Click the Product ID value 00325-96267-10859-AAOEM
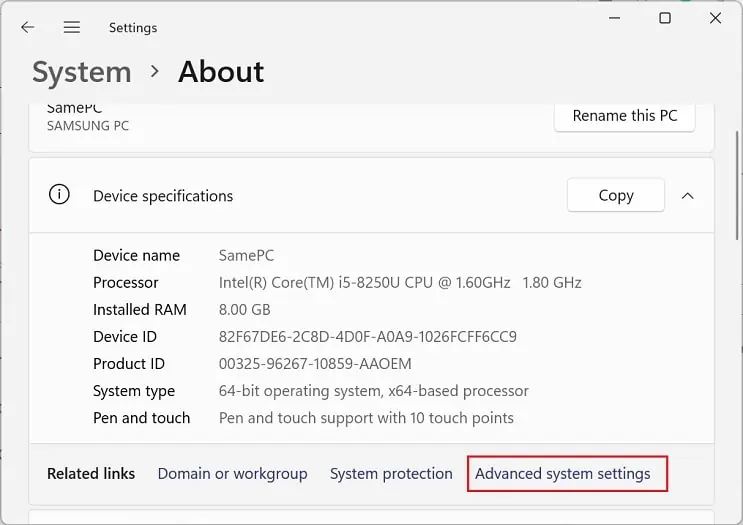Image resolution: width=743 pixels, height=525 pixels. [315, 364]
